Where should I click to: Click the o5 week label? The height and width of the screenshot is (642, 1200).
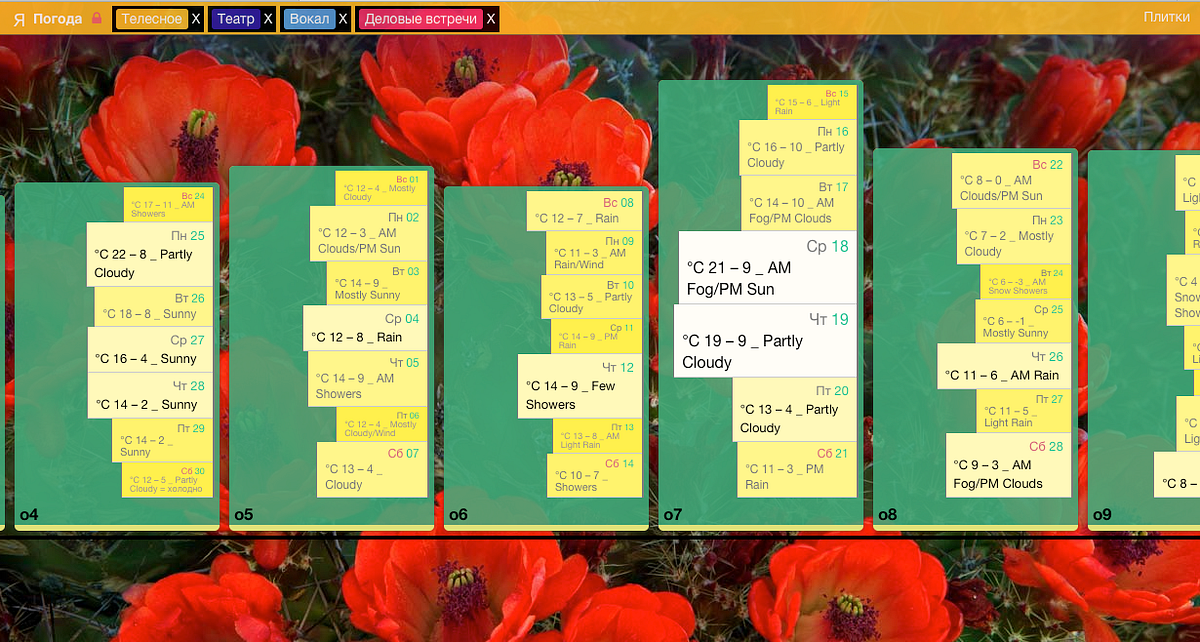point(244,515)
